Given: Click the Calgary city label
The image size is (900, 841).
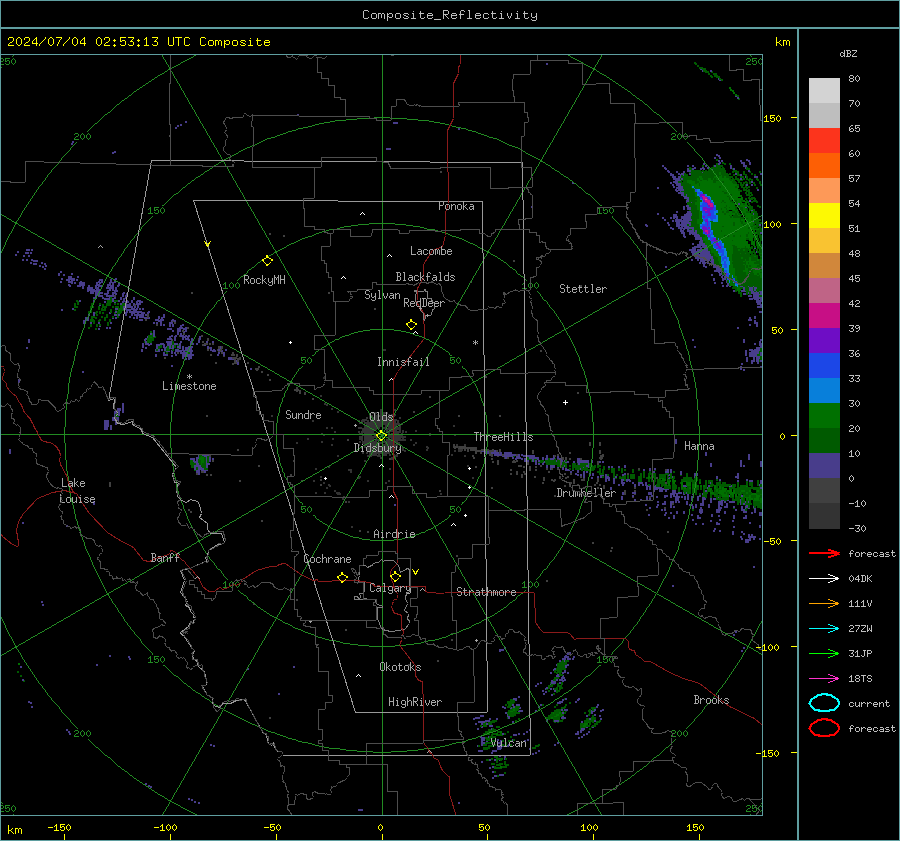Looking at the screenshot, I should [x=390, y=588].
